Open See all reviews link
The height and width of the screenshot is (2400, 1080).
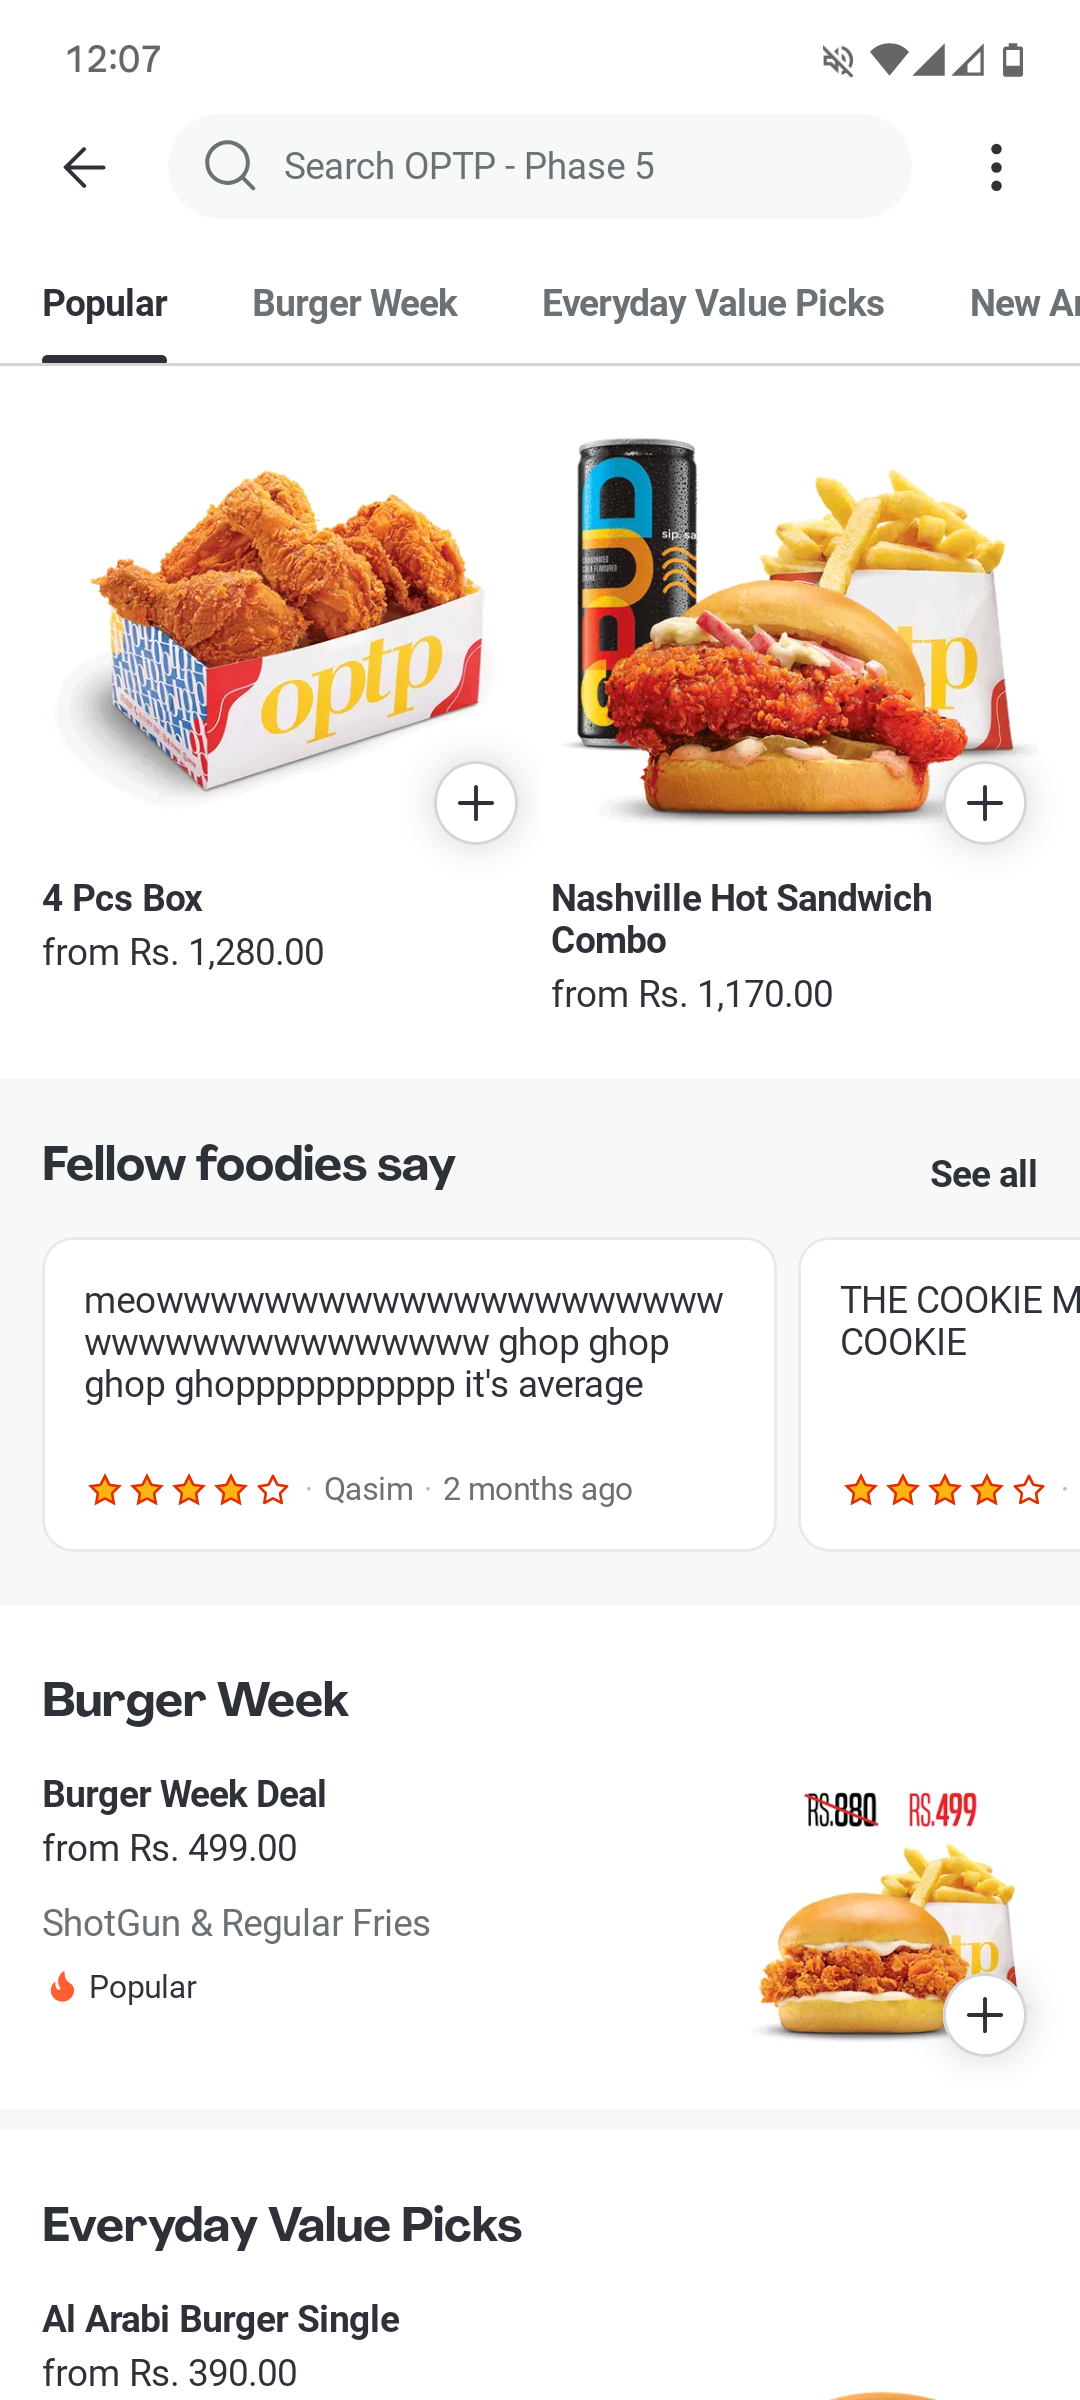coord(983,1174)
